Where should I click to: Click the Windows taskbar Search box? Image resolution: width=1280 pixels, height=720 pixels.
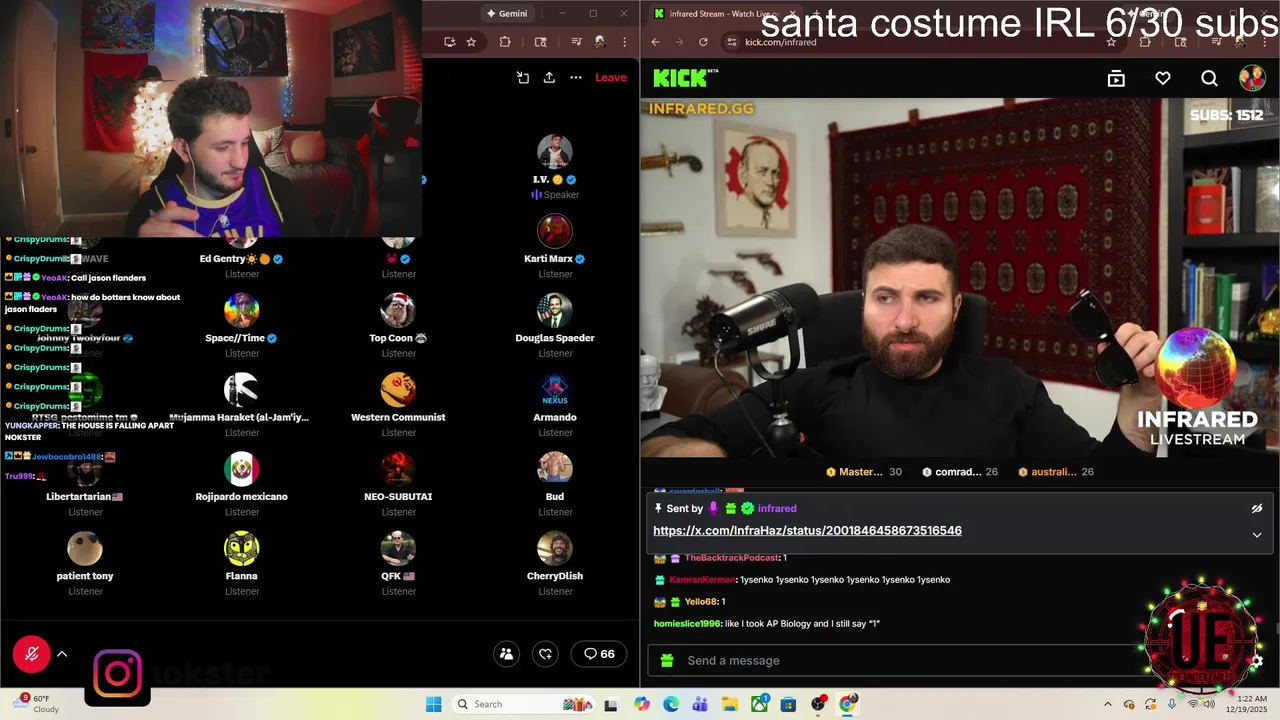click(525, 704)
